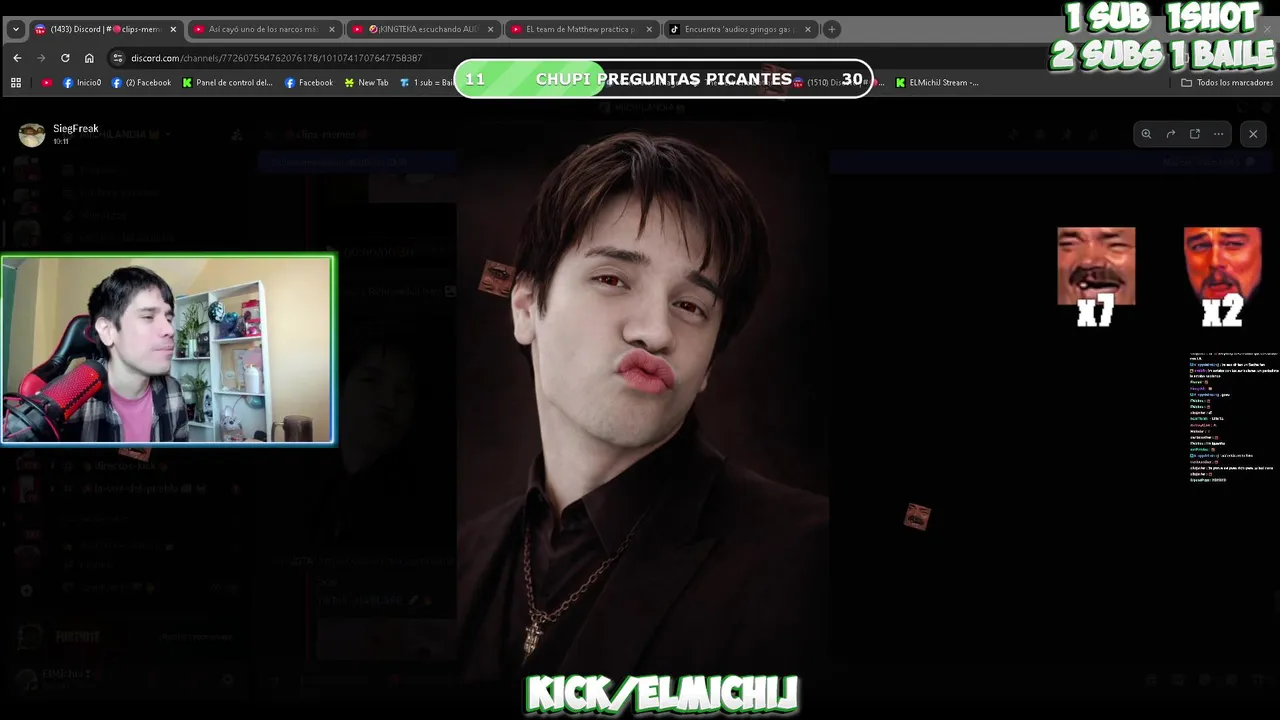
Task: Open the Inicio0 Facebook bookmark
Action: pyautogui.click(x=82, y=83)
